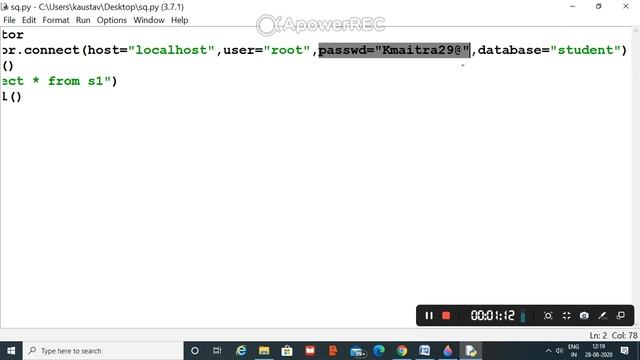Click the "student" database string
Screen dimensions: 640x360
585,50
